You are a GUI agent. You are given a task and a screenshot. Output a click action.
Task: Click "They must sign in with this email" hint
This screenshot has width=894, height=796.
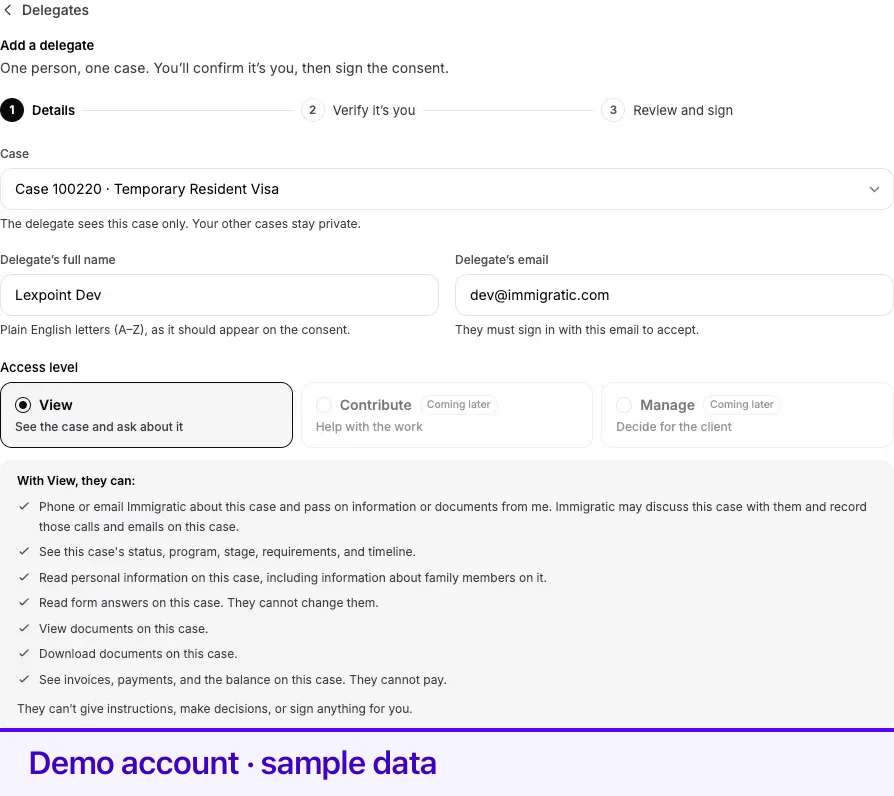pyautogui.click(x=576, y=330)
